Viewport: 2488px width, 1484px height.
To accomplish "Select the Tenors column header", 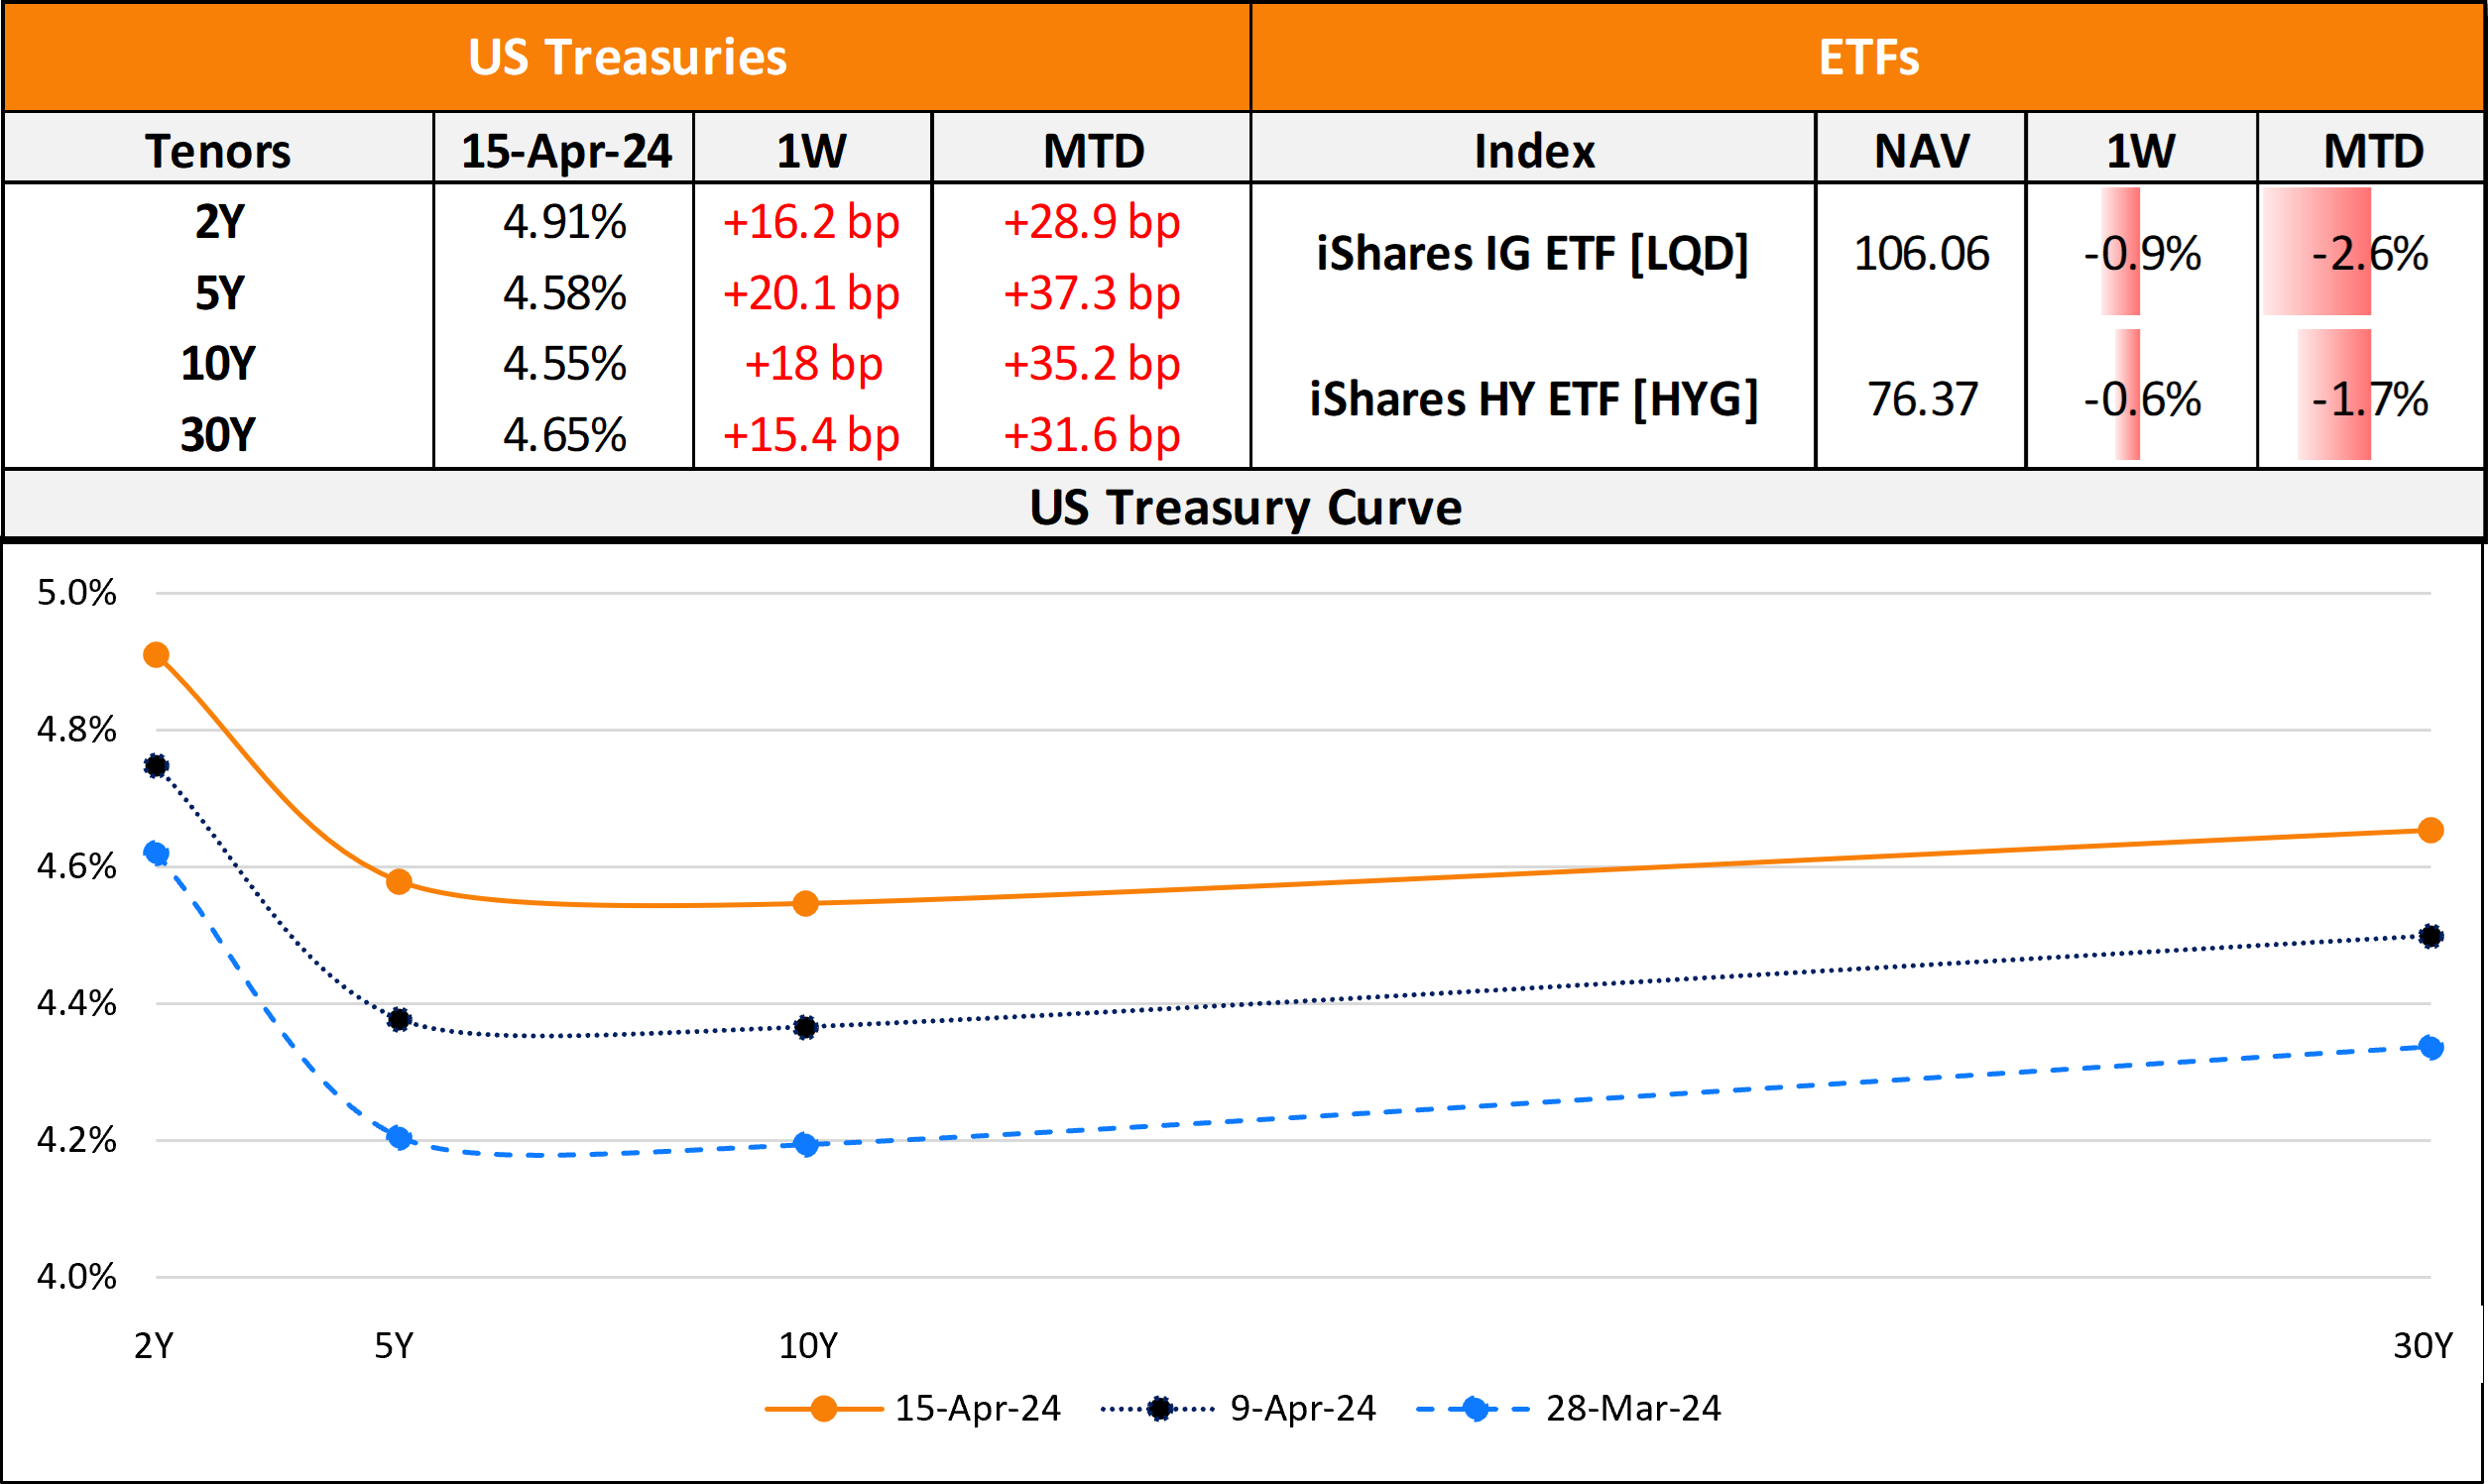I will 218,151.
